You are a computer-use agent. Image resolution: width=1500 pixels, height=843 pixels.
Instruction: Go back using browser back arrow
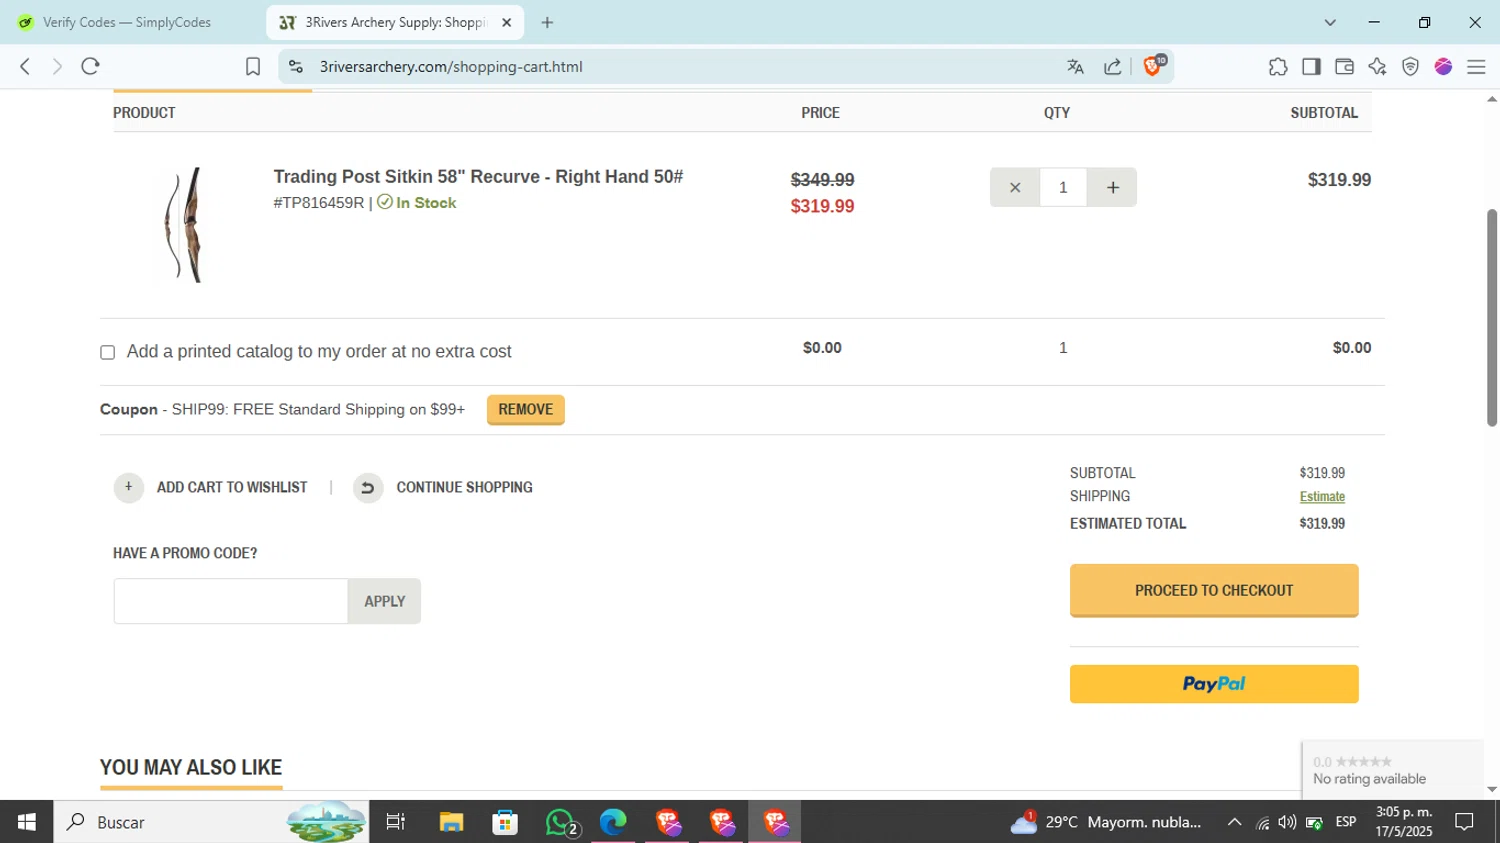click(x=25, y=66)
